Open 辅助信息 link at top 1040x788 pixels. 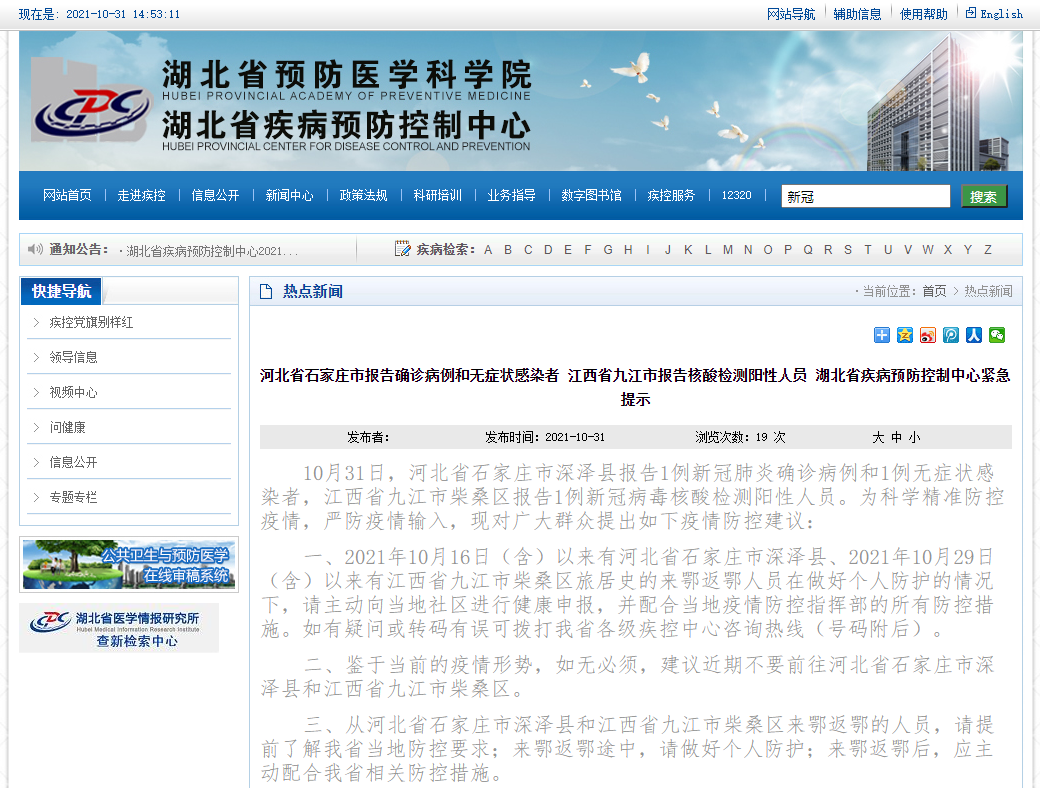pyautogui.click(x=857, y=14)
